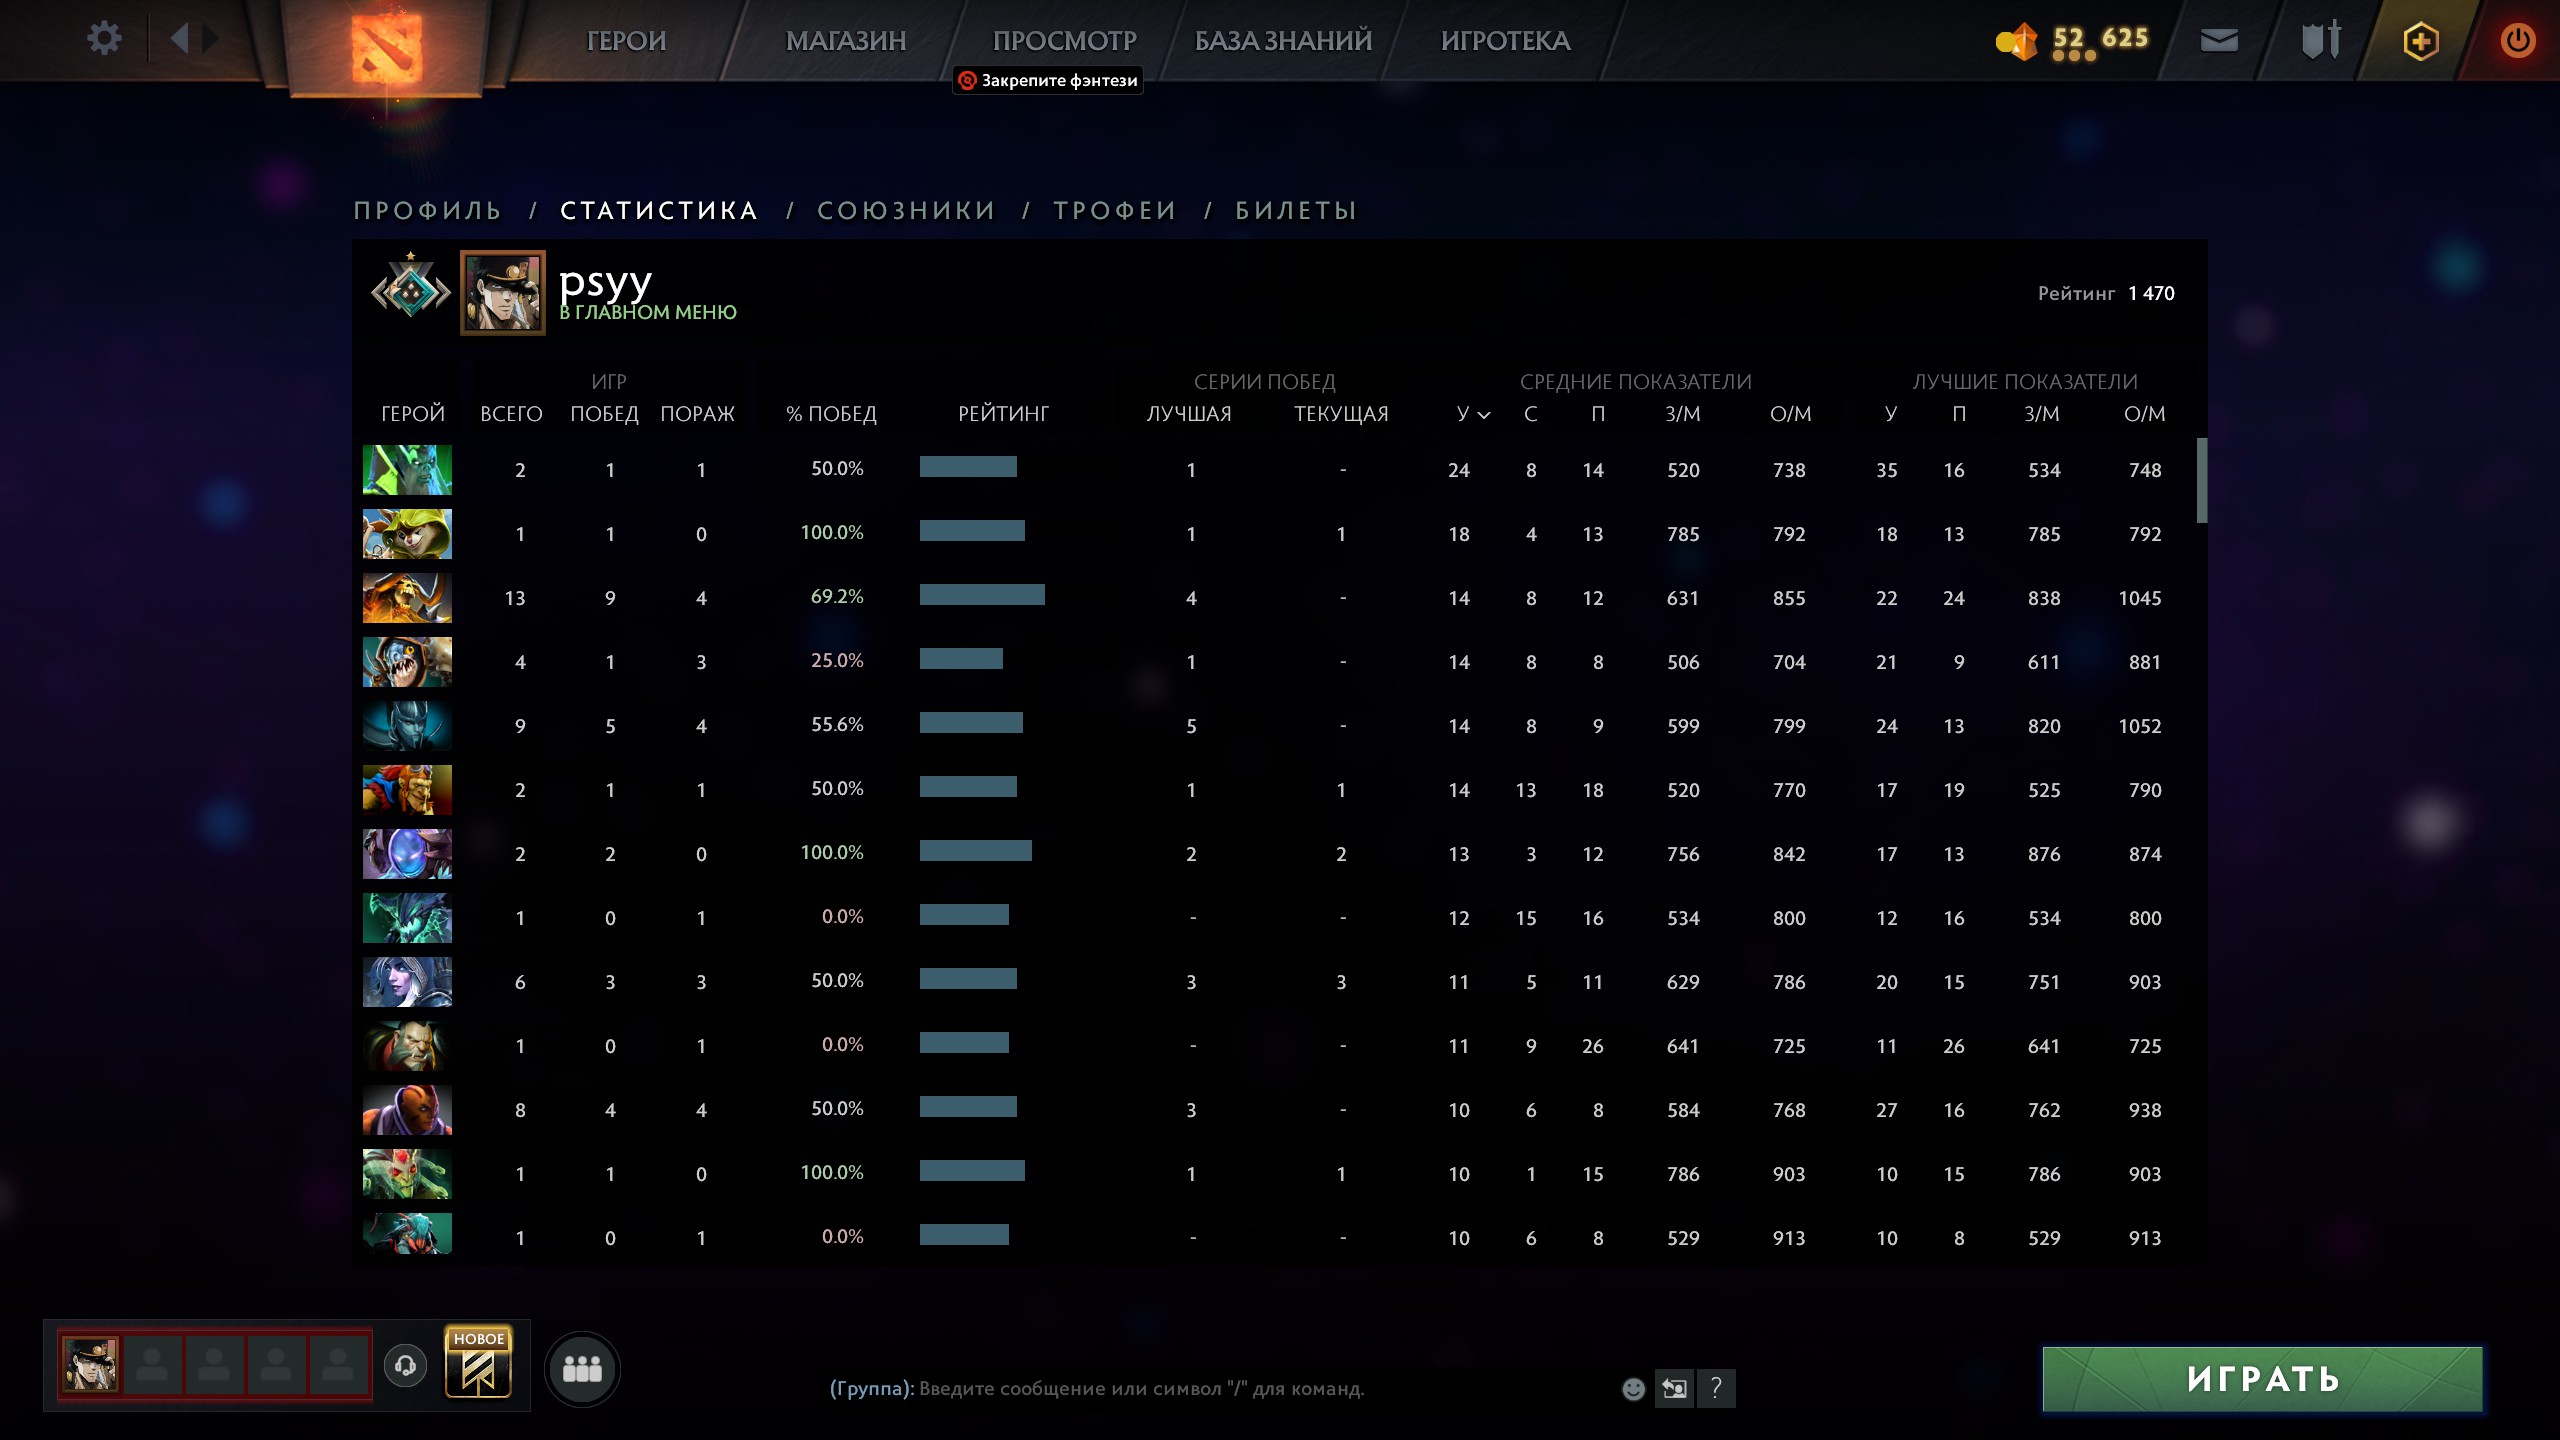This screenshot has width=2560, height=1440.
Task: Open the mail inbox icon
Action: click(x=2219, y=40)
